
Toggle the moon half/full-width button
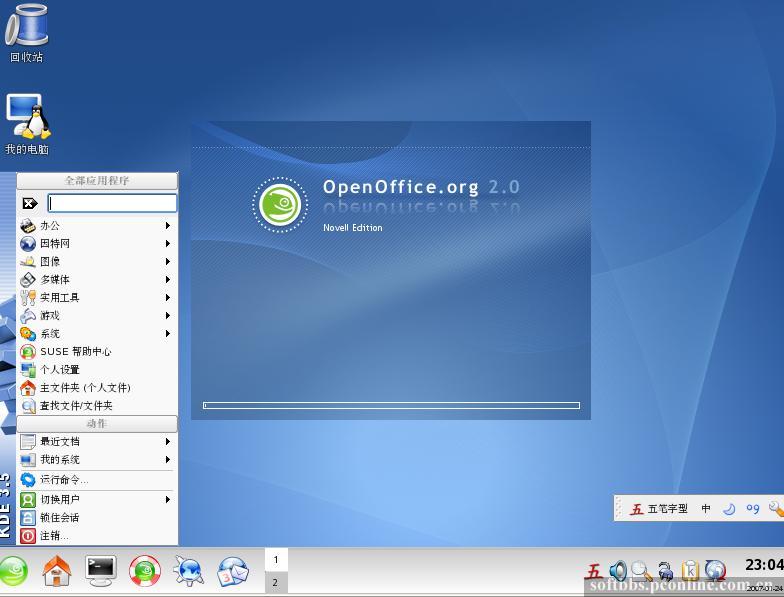[729, 509]
